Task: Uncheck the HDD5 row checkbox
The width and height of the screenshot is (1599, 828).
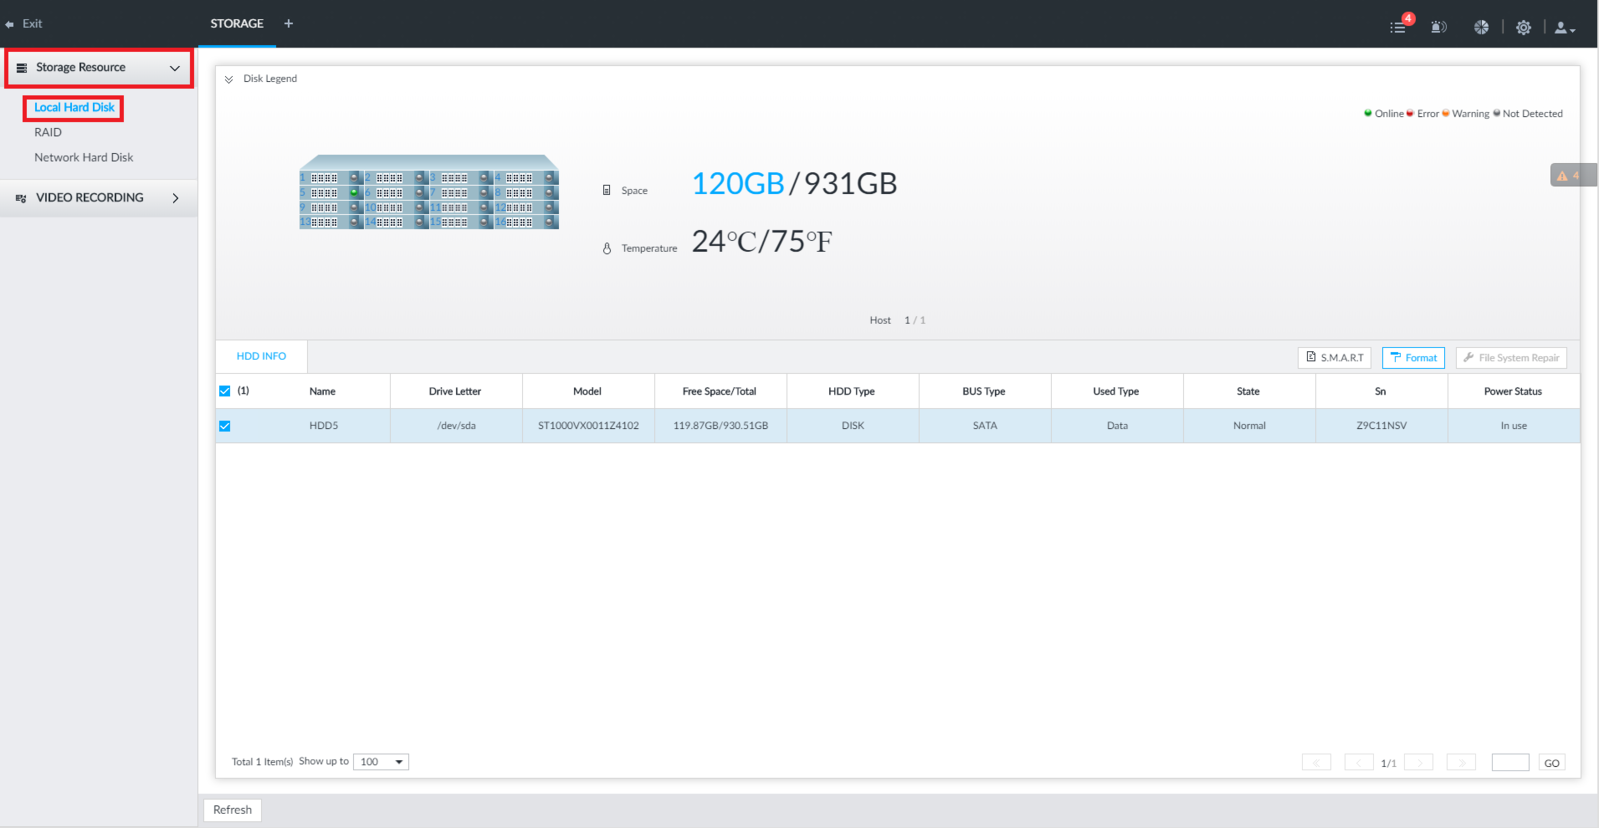Action: (224, 426)
